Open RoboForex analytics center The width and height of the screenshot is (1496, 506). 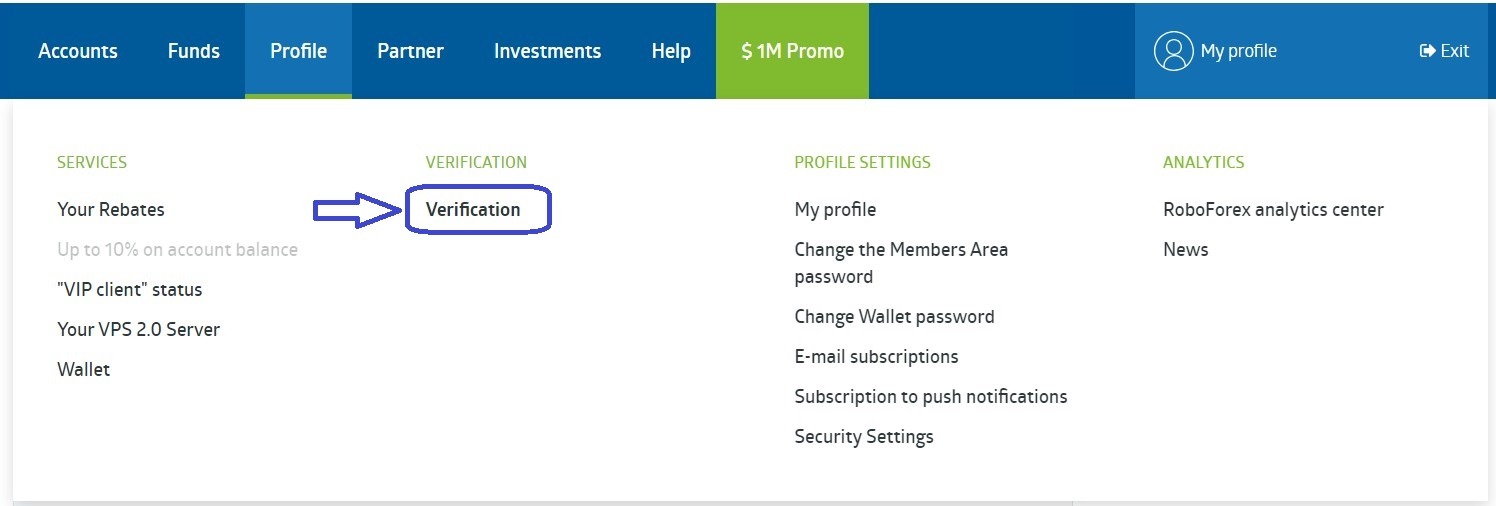click(x=1273, y=210)
